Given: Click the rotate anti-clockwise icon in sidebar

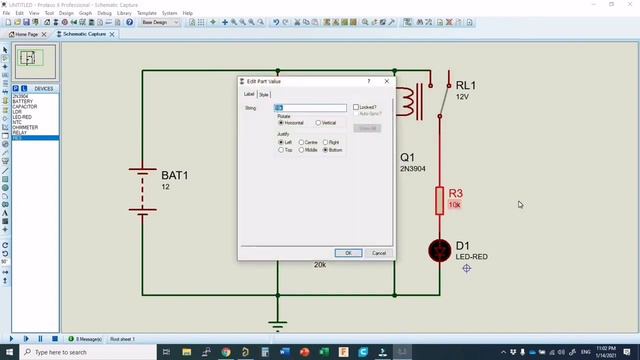Looking at the screenshot, I should [x=5, y=253].
